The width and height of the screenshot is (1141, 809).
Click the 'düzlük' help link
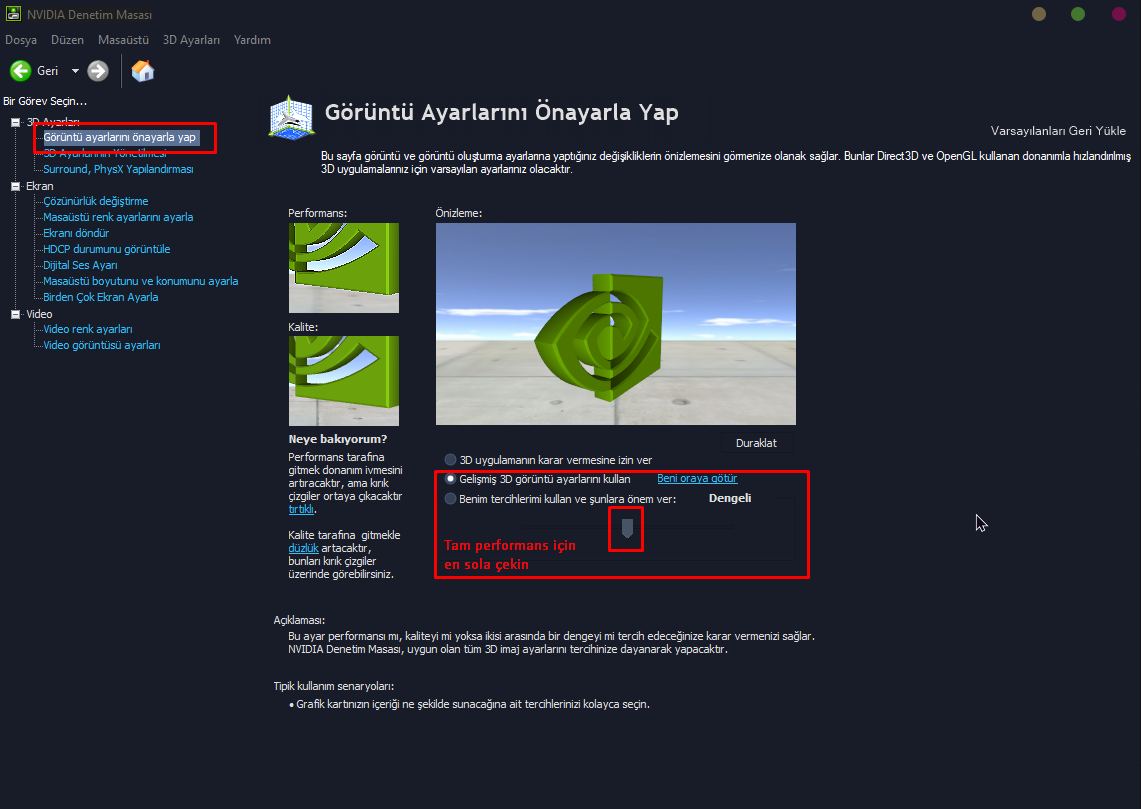(303, 548)
